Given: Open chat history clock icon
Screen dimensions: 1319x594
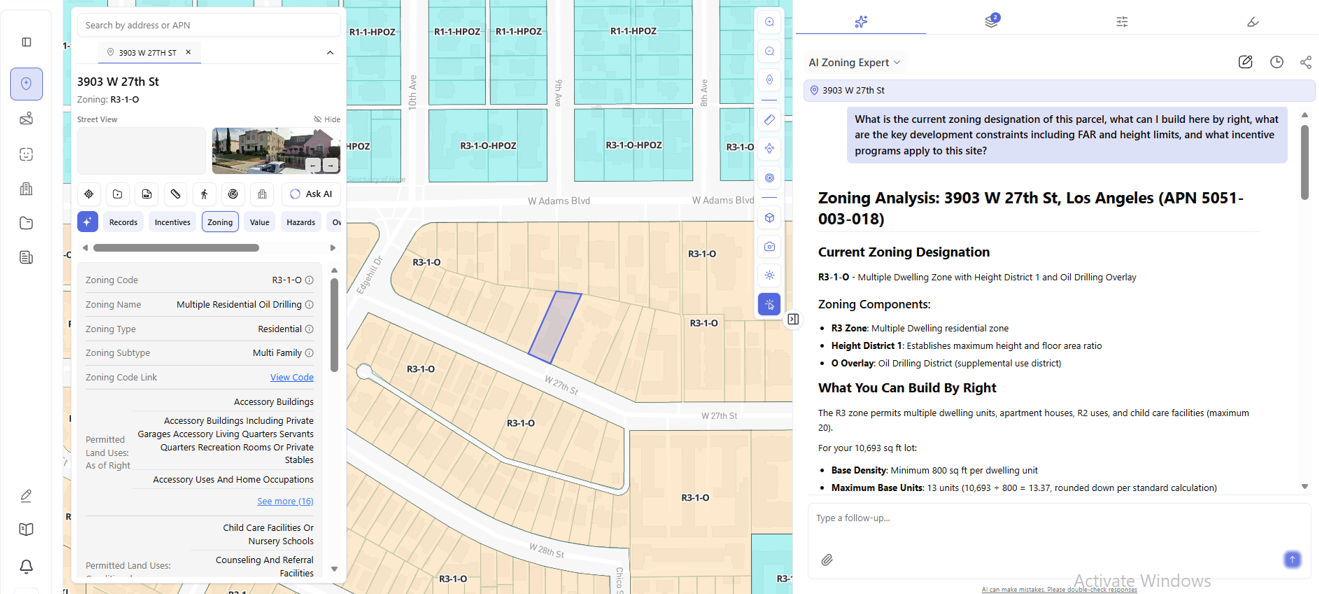Looking at the screenshot, I should 1277,62.
